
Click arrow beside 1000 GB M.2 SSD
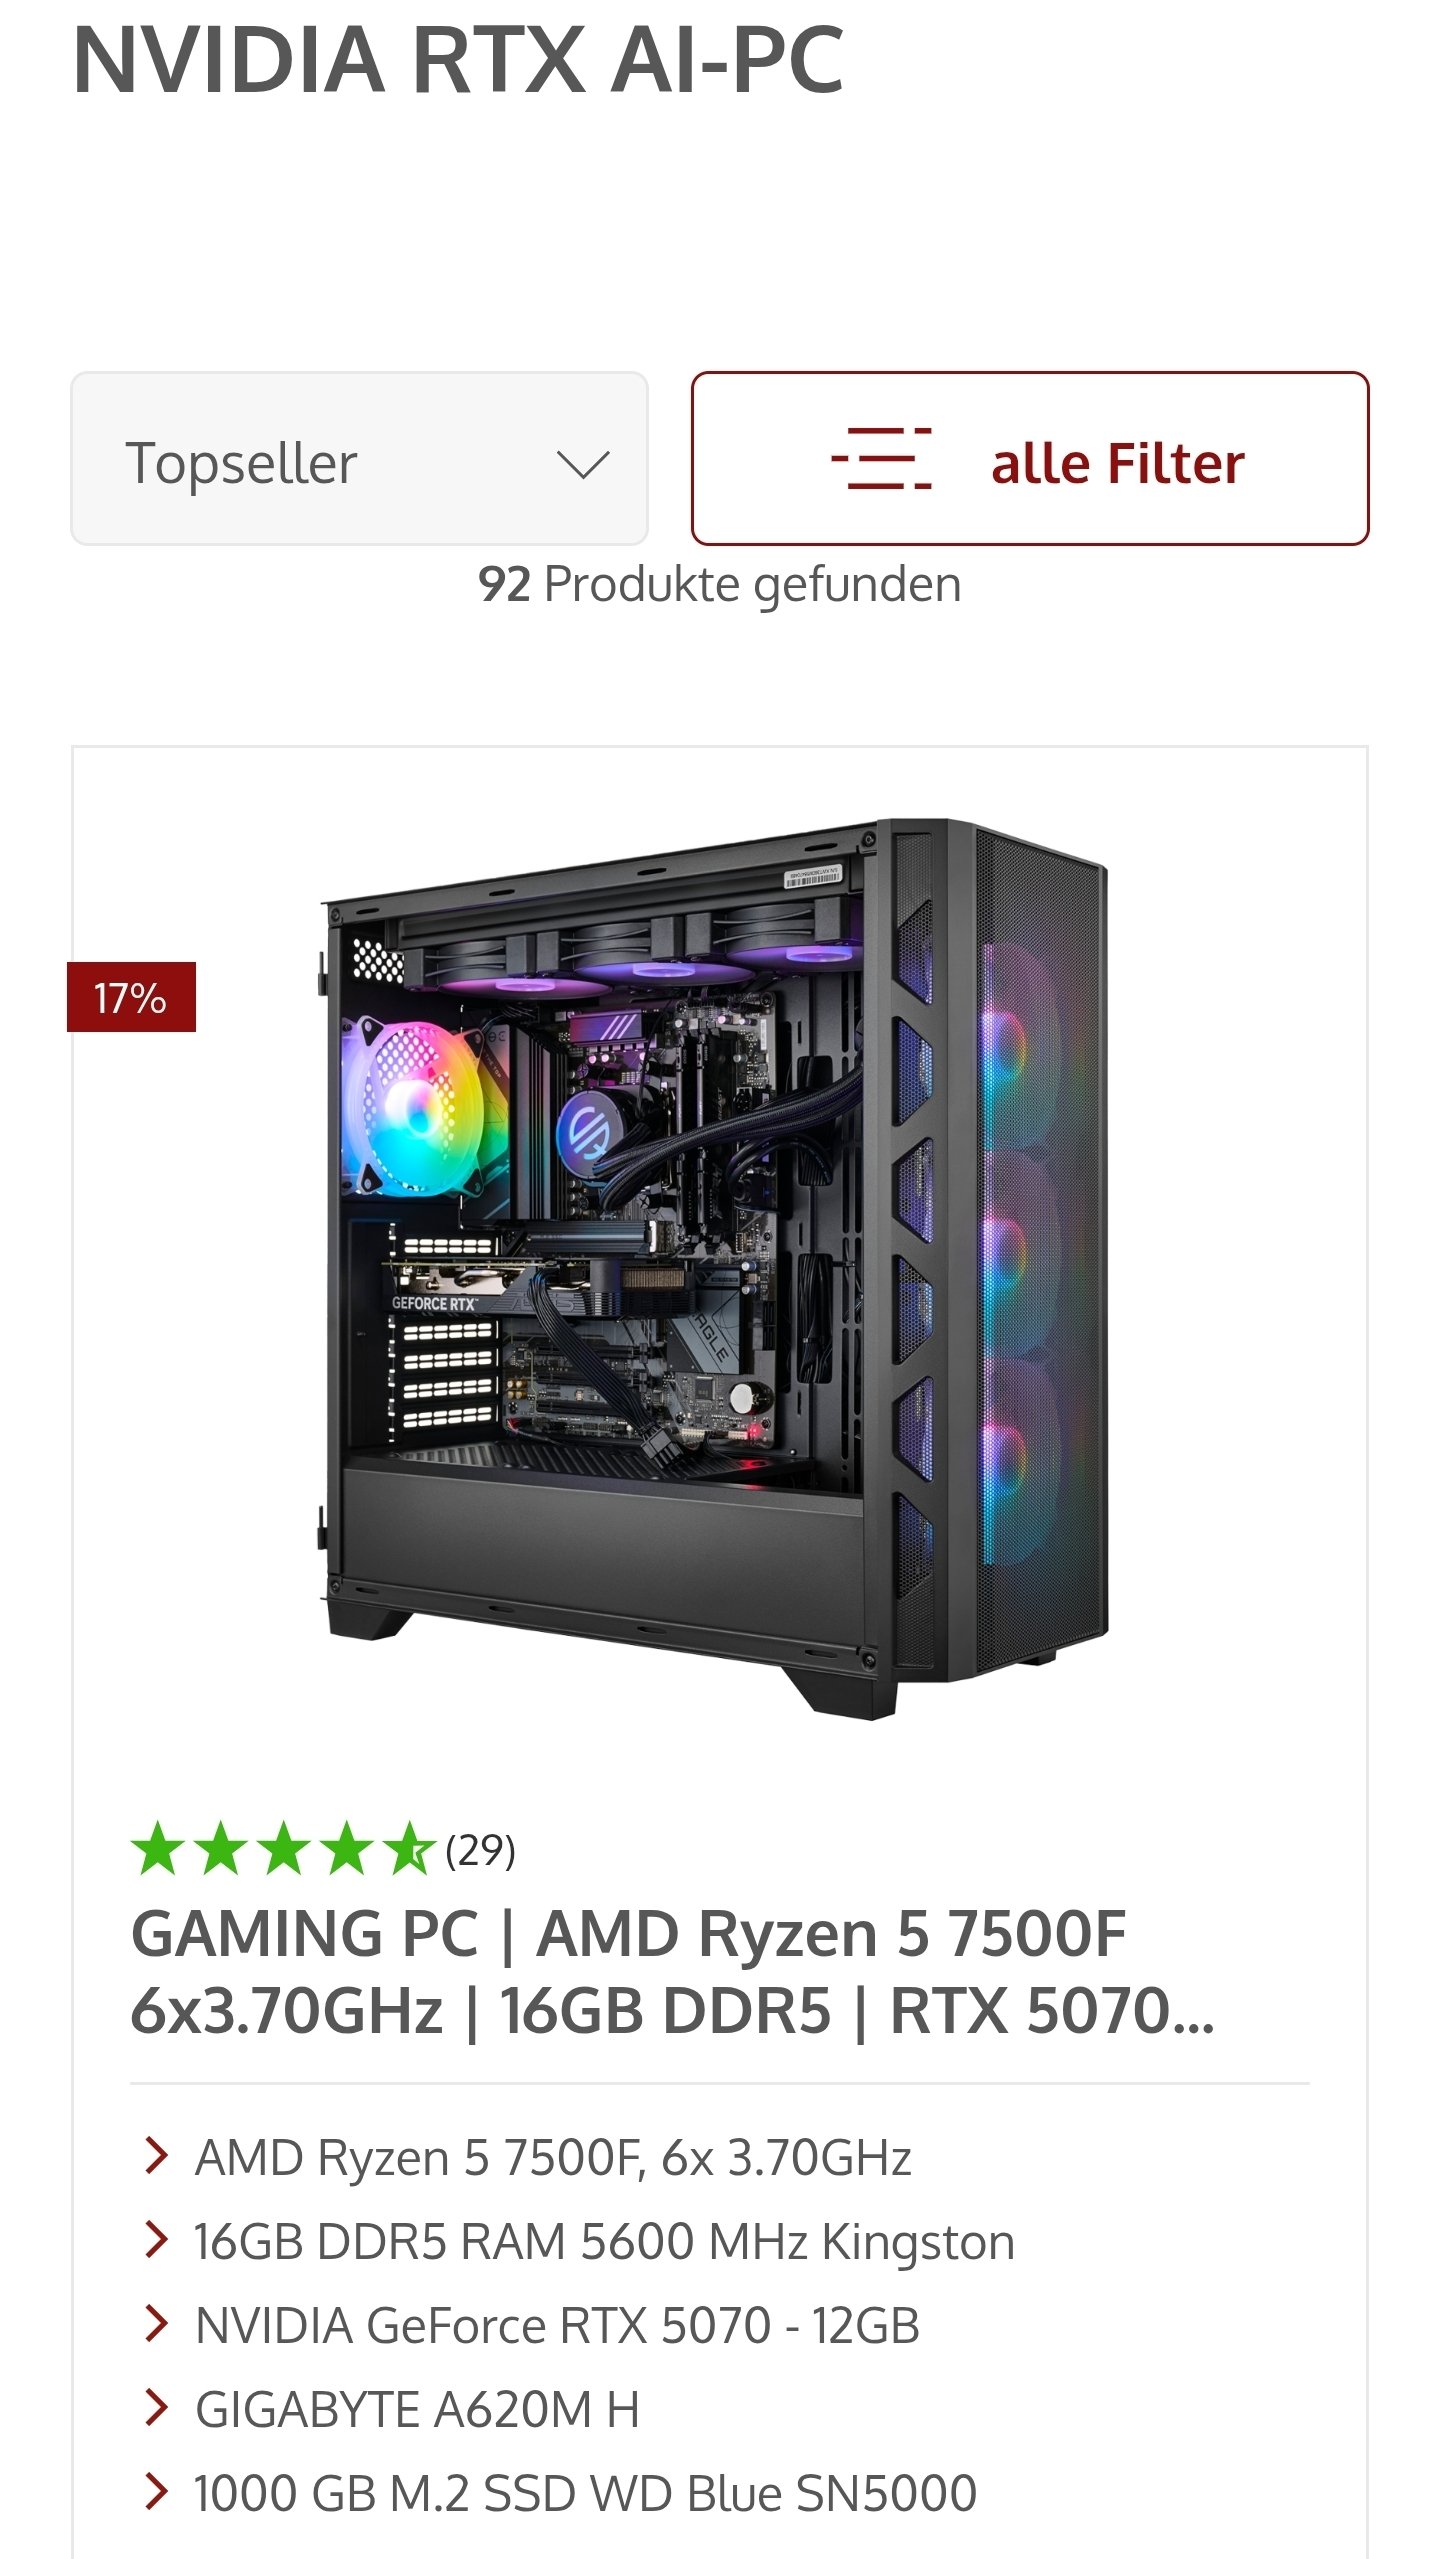(155, 2492)
